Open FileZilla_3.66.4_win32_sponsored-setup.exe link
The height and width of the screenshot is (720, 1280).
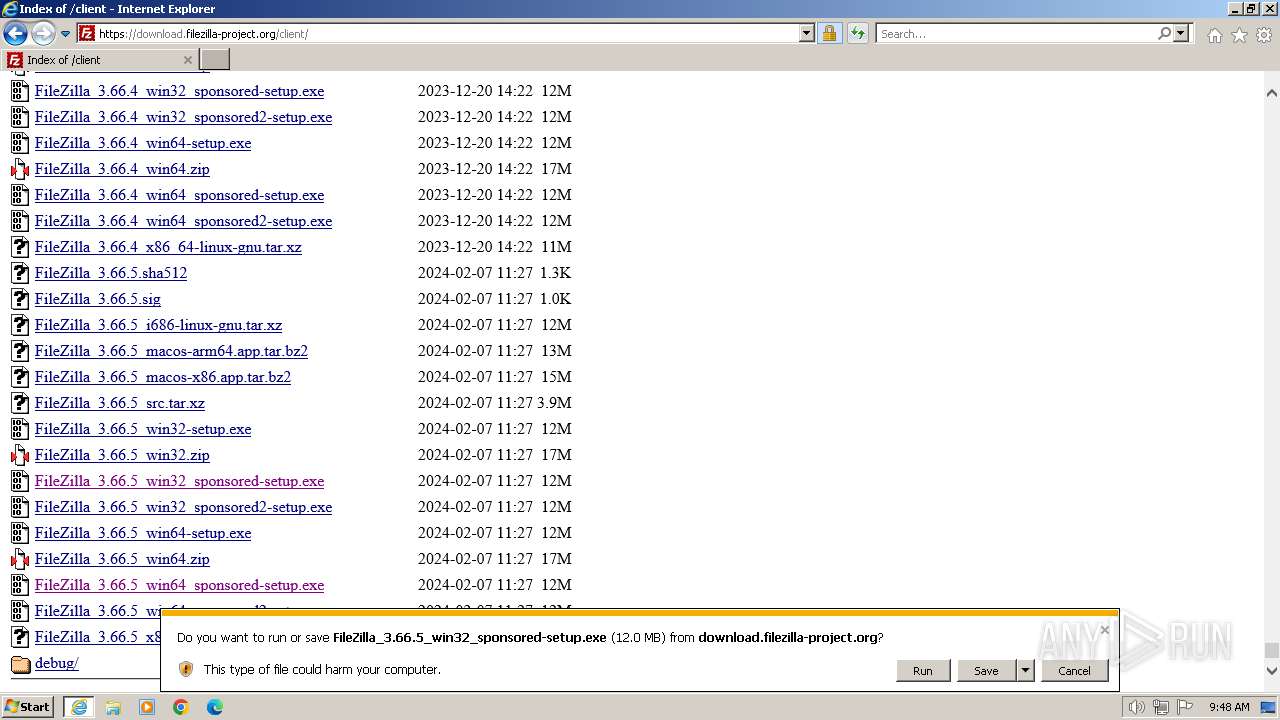point(179,91)
